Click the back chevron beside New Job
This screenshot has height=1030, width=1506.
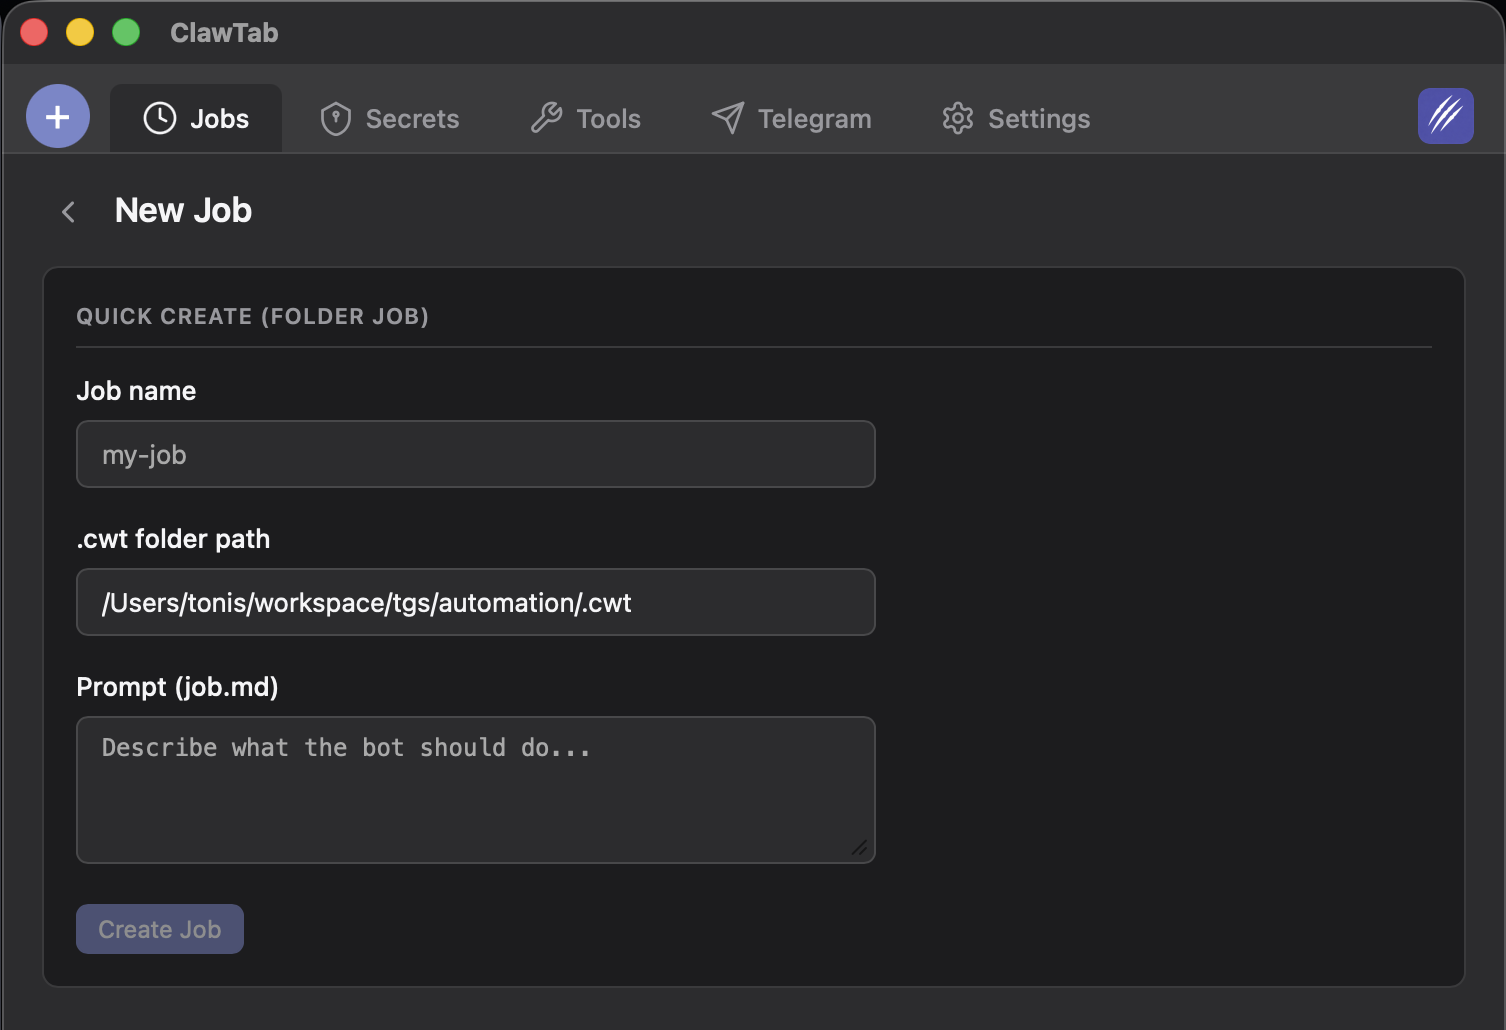point(68,211)
